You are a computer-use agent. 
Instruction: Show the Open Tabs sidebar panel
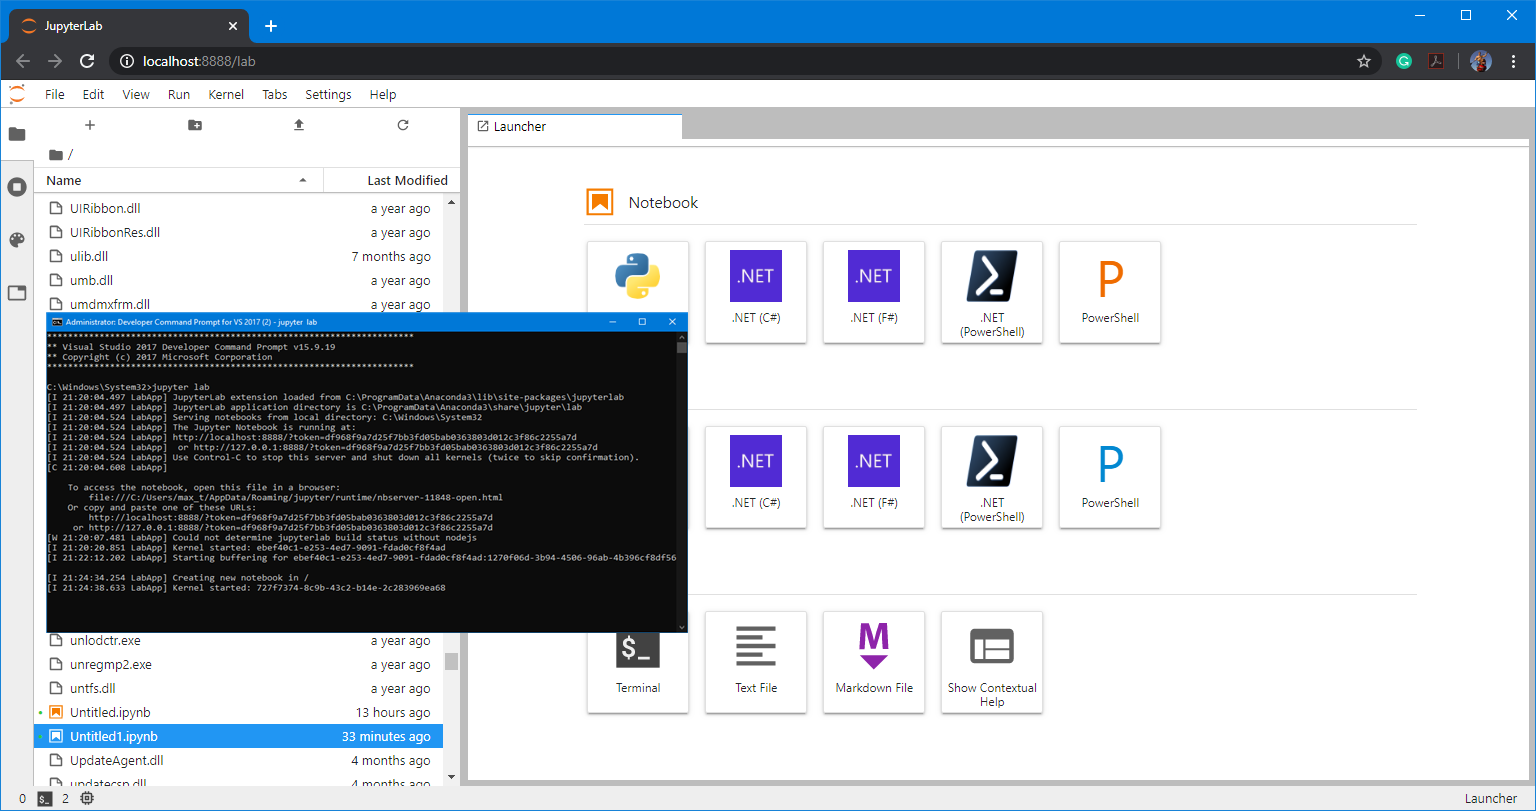[x=17, y=293]
